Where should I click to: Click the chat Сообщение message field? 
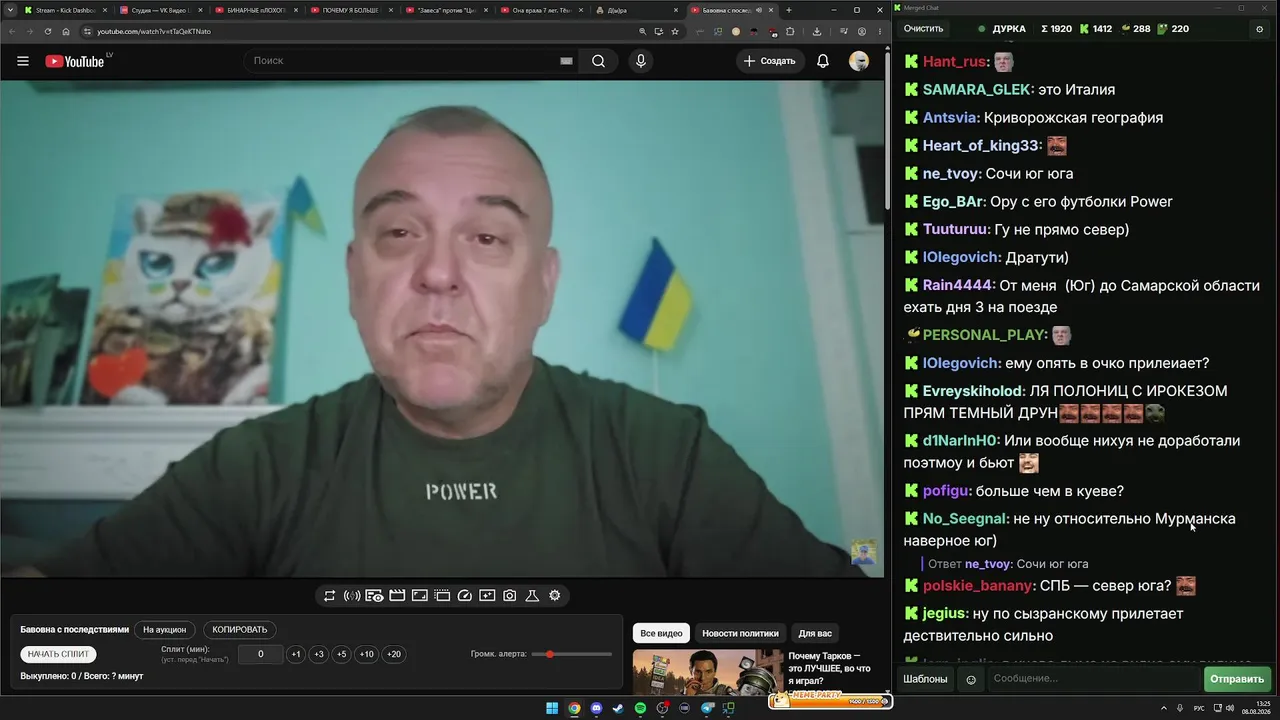coord(1093,679)
